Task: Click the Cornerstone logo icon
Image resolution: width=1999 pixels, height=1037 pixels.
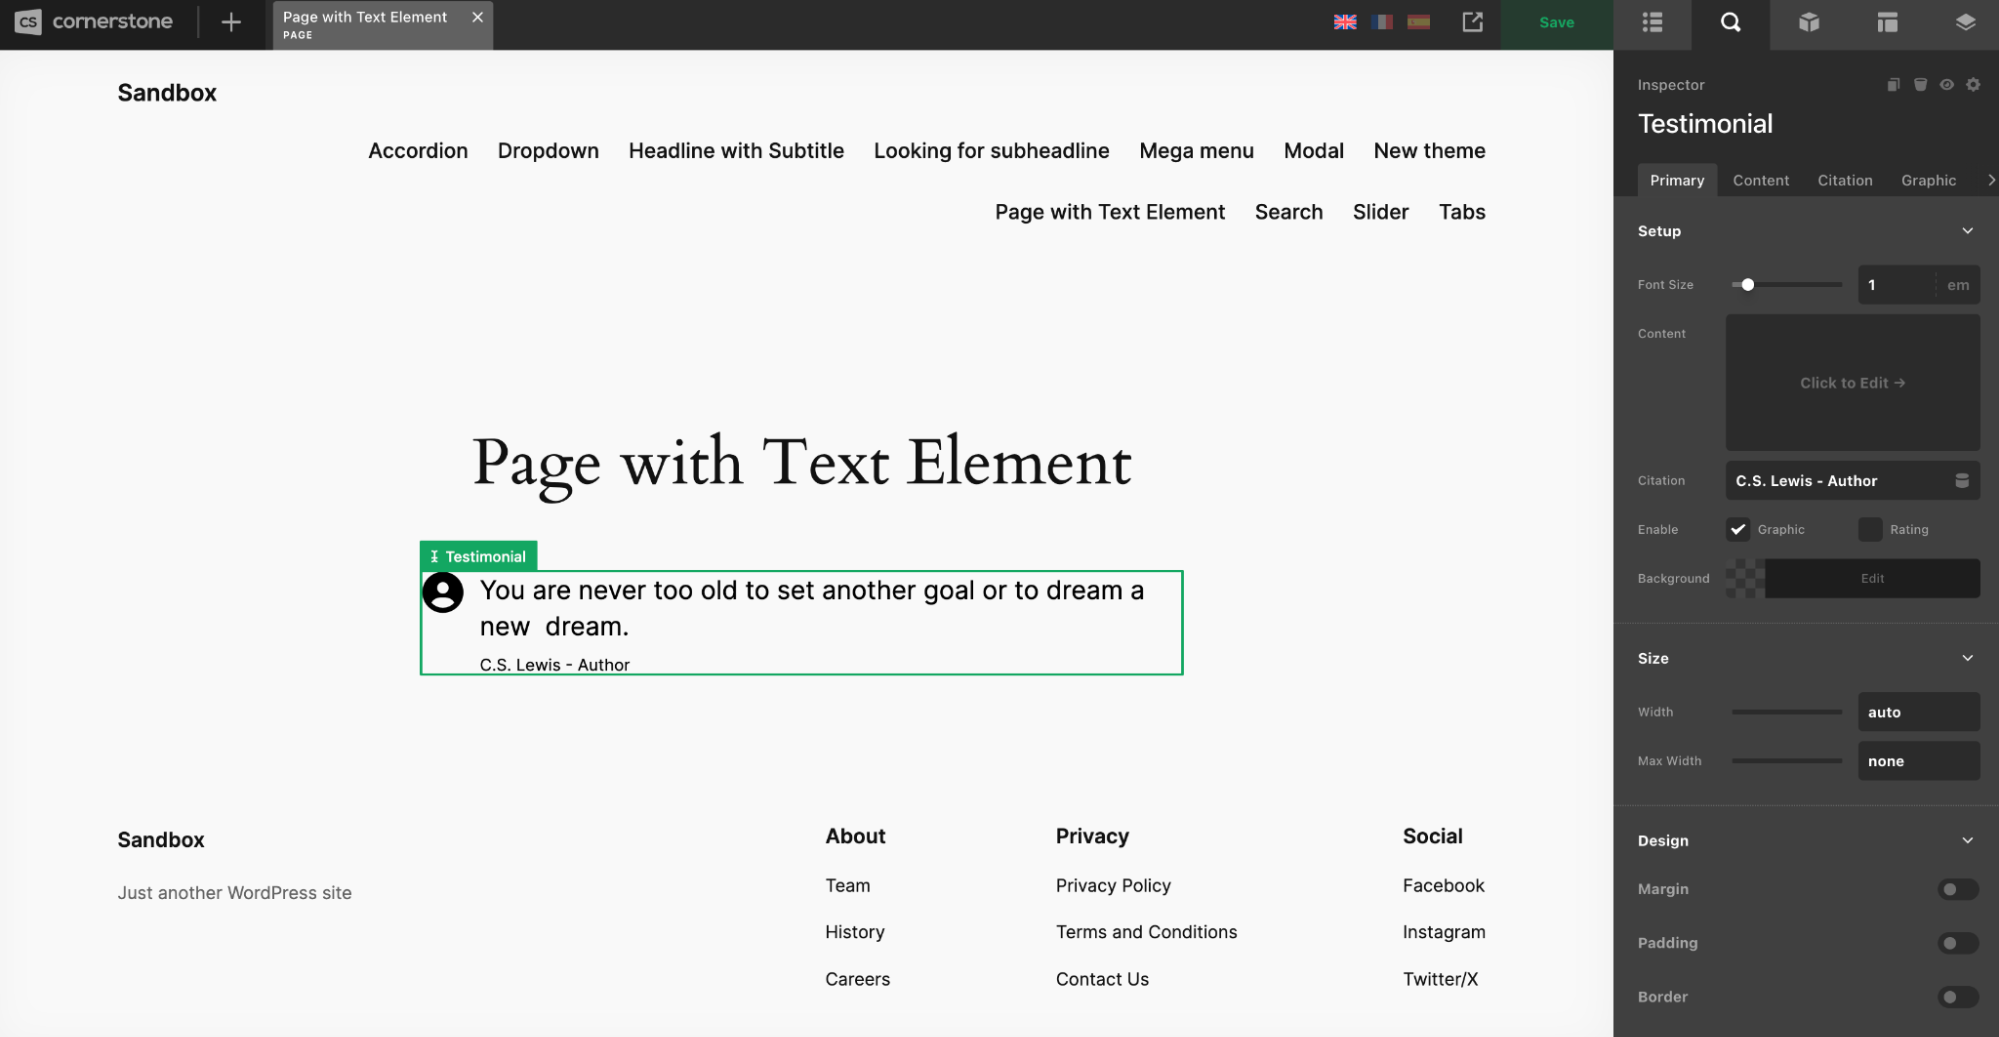Action: [x=28, y=21]
